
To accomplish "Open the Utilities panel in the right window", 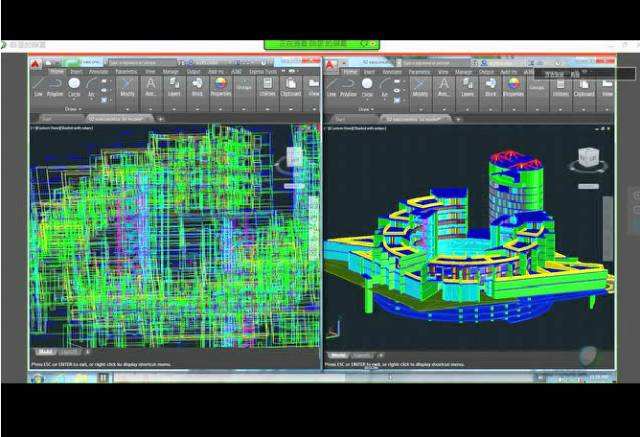I will click(560, 88).
